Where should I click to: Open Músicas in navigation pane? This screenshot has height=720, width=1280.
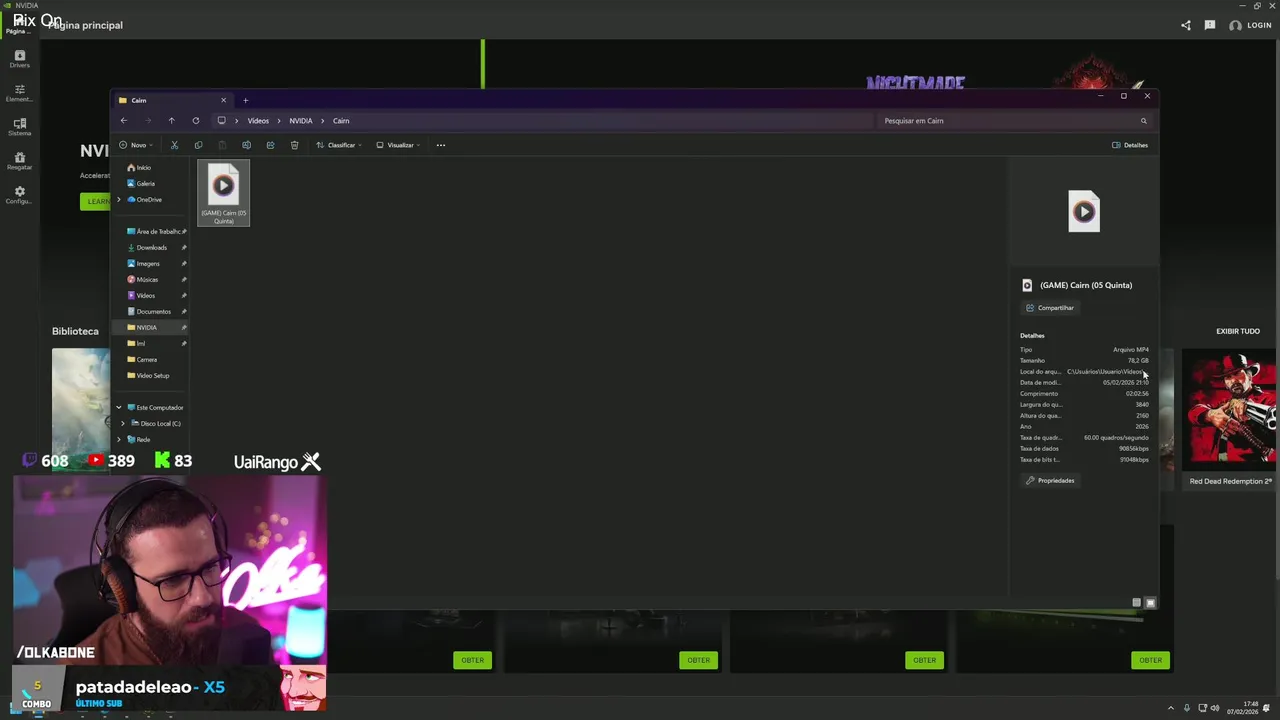[x=143, y=280]
